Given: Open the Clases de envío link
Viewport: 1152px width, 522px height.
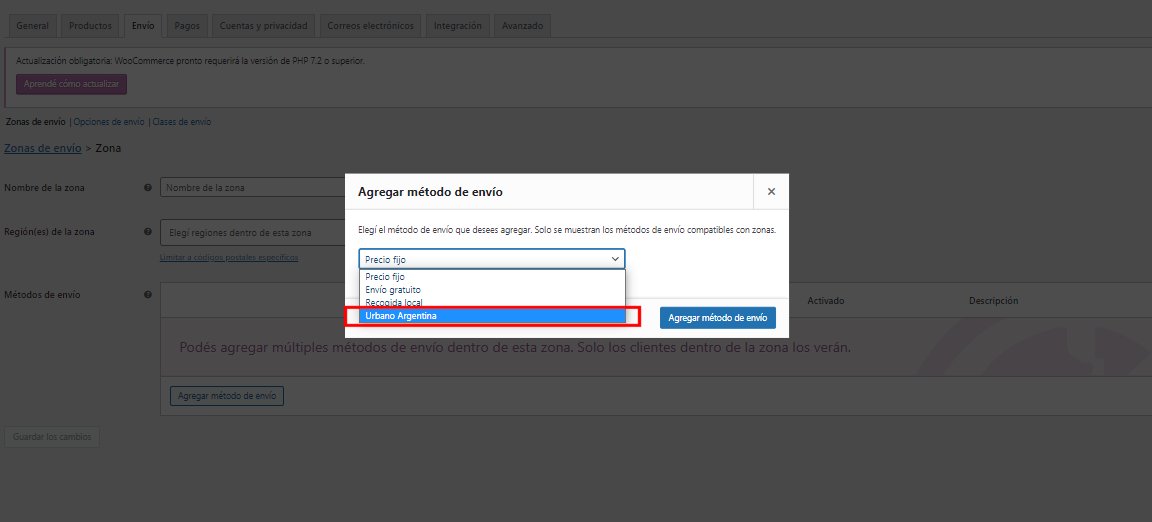Looking at the screenshot, I should [181, 122].
